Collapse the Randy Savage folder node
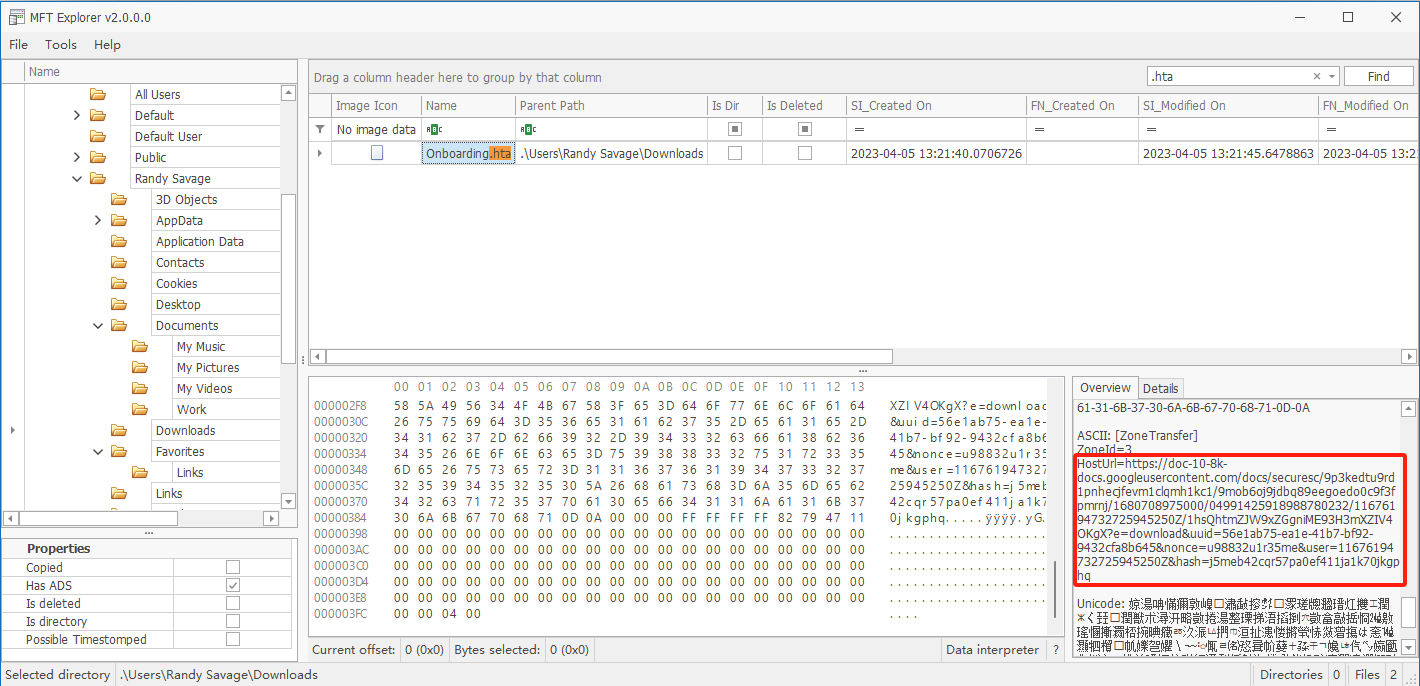 (77, 178)
